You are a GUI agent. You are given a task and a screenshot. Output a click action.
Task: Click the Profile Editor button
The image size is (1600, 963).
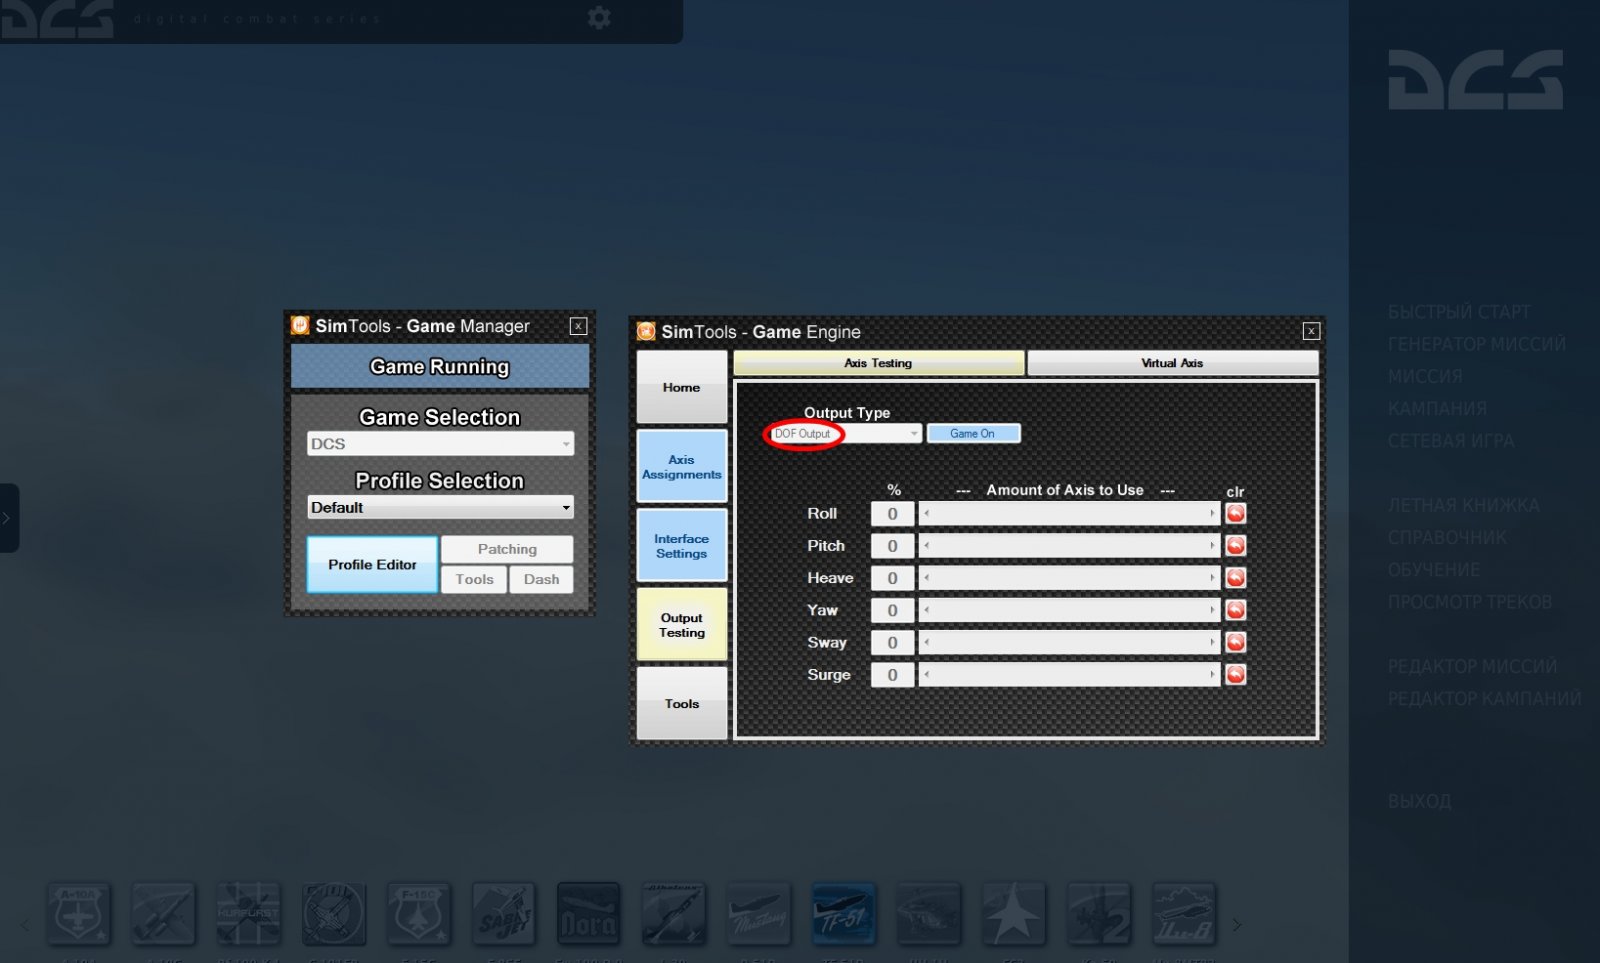click(372, 565)
